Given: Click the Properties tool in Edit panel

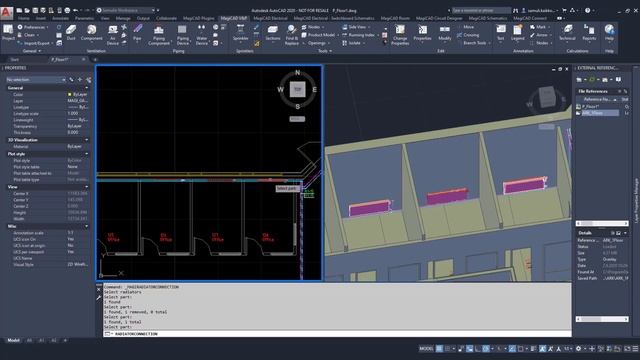Looking at the screenshot, I should click(x=422, y=33).
